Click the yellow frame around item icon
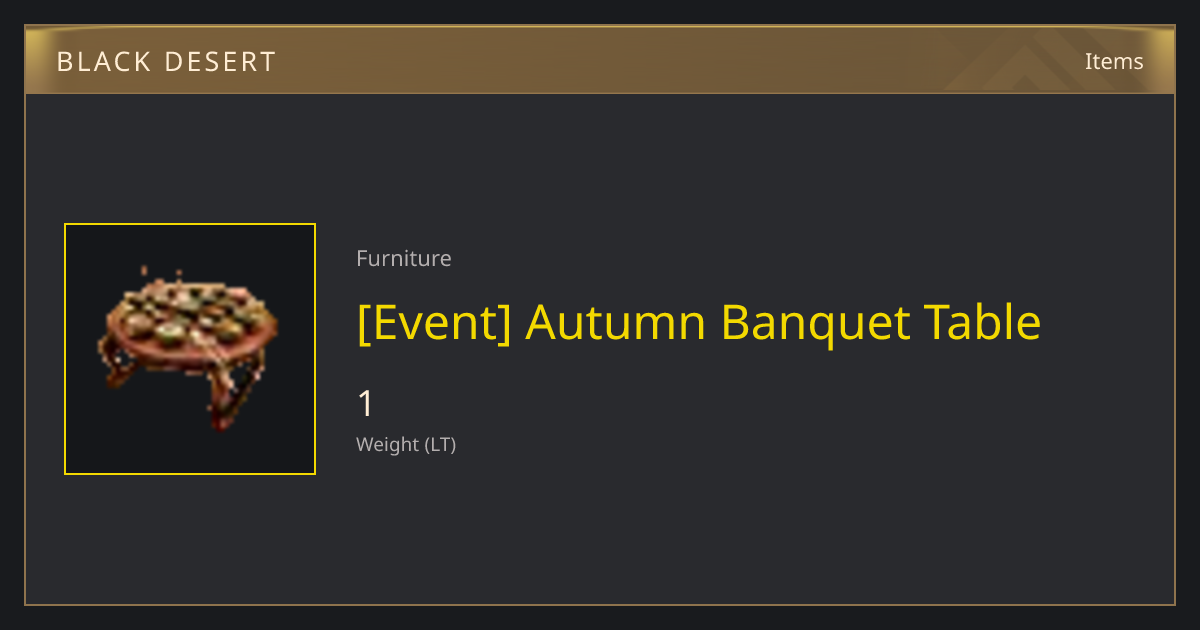The width and height of the screenshot is (1200, 630). pos(190,349)
